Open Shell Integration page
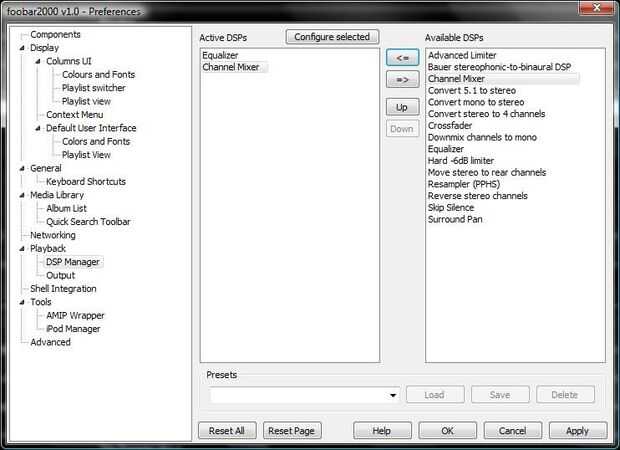620x450 pixels. pyautogui.click(x=63, y=289)
